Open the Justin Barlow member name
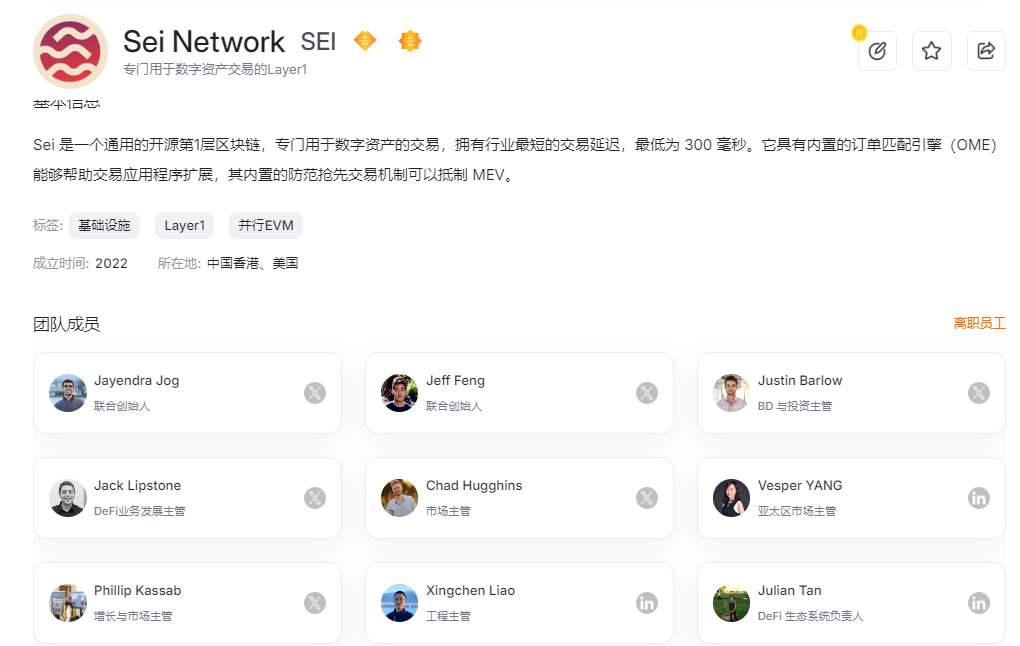This screenshot has height=646, width=1020. click(799, 381)
